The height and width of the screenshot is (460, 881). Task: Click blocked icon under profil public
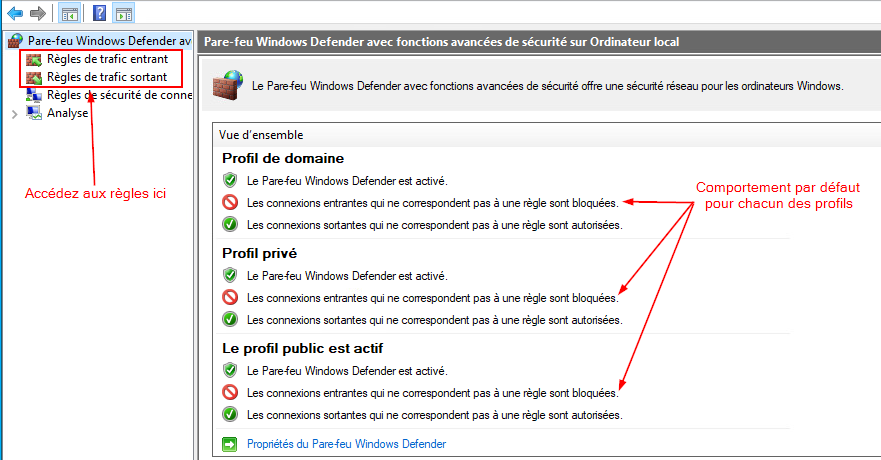pyautogui.click(x=230, y=392)
